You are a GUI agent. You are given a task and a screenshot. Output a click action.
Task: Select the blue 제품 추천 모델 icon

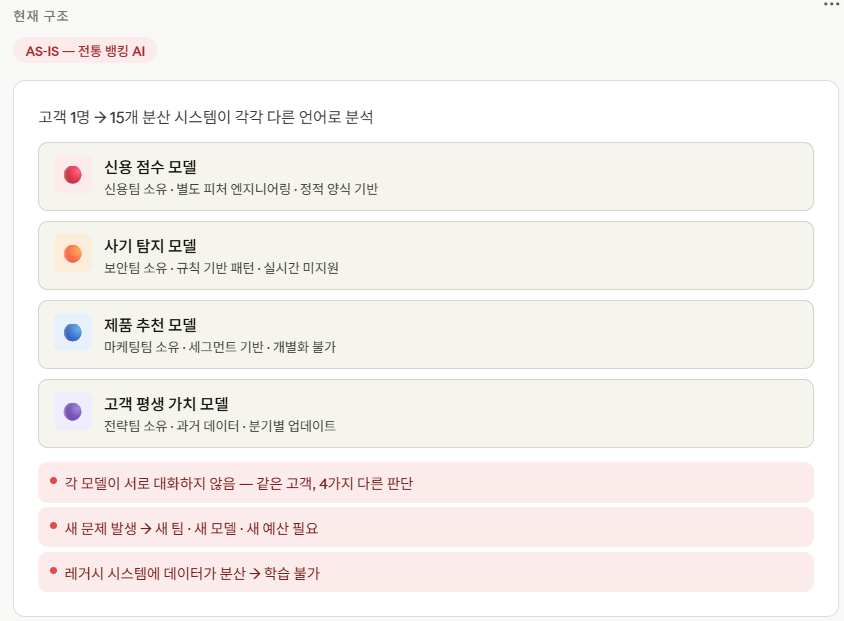pos(71,331)
